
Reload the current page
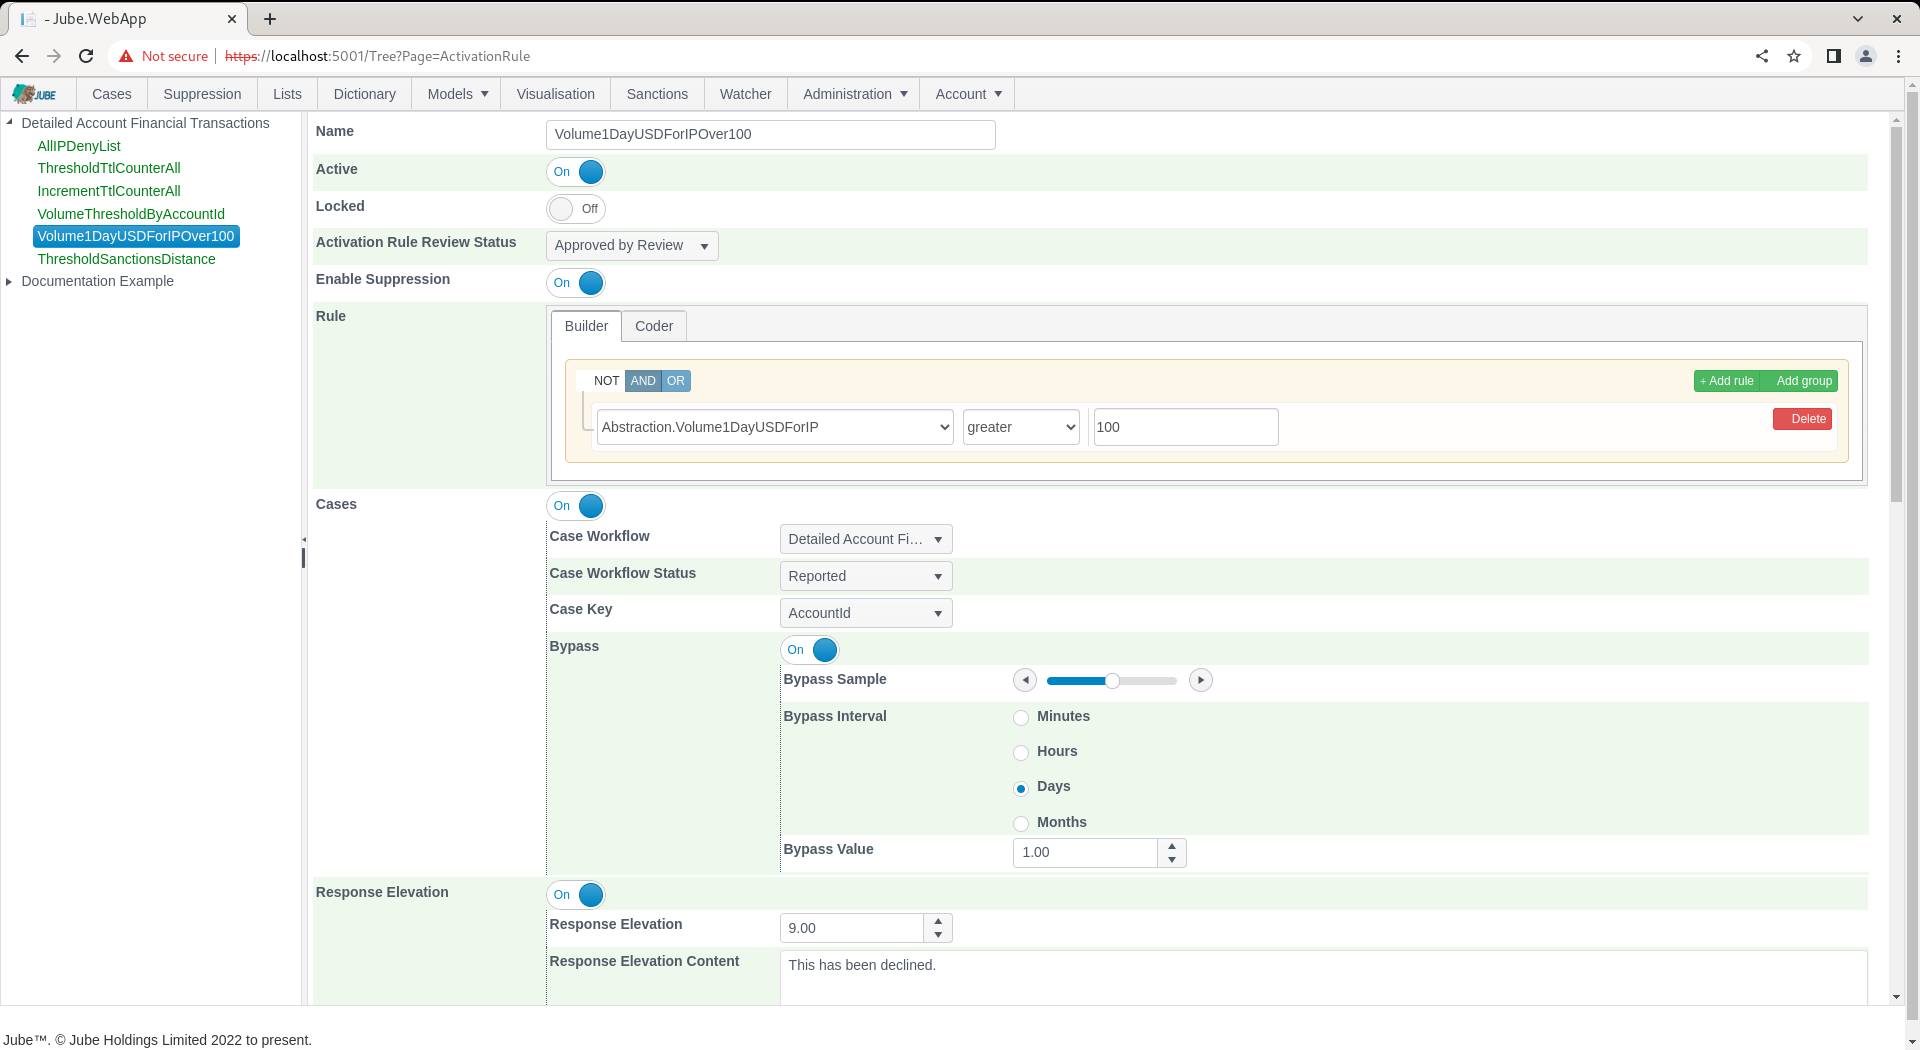point(86,56)
